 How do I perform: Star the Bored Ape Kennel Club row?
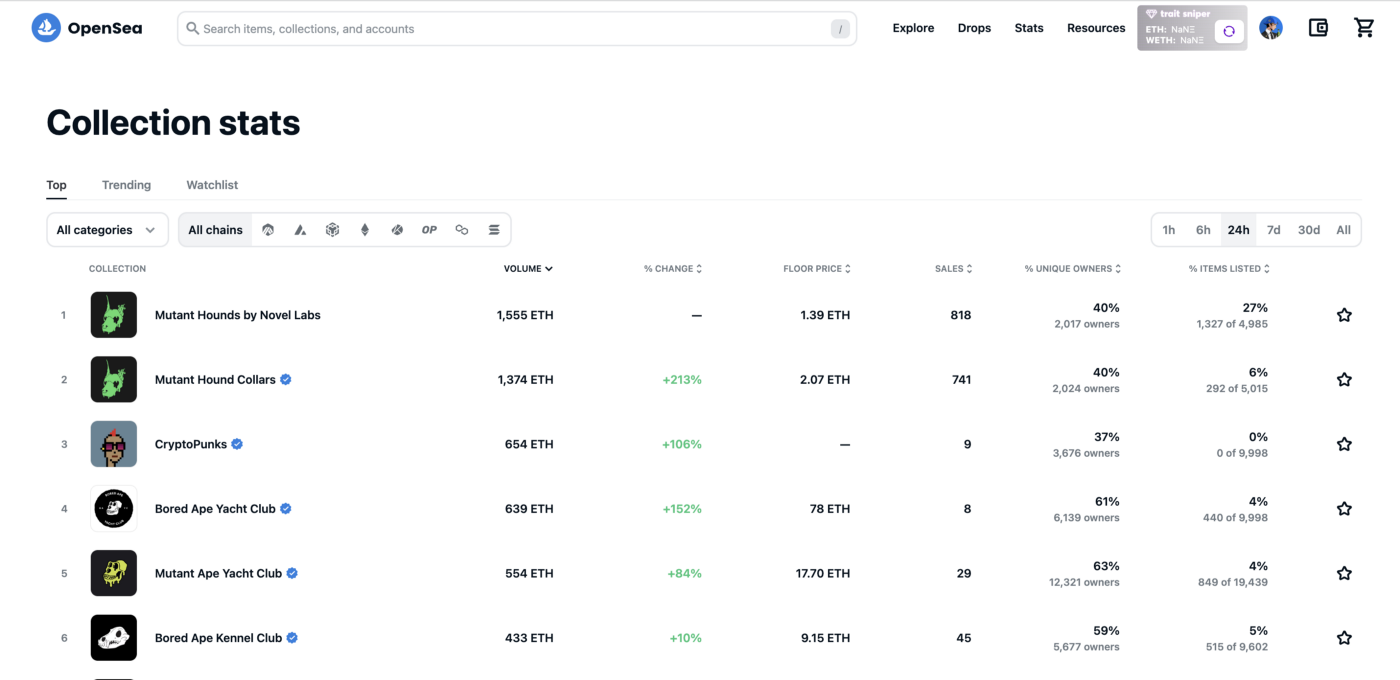[1344, 638]
